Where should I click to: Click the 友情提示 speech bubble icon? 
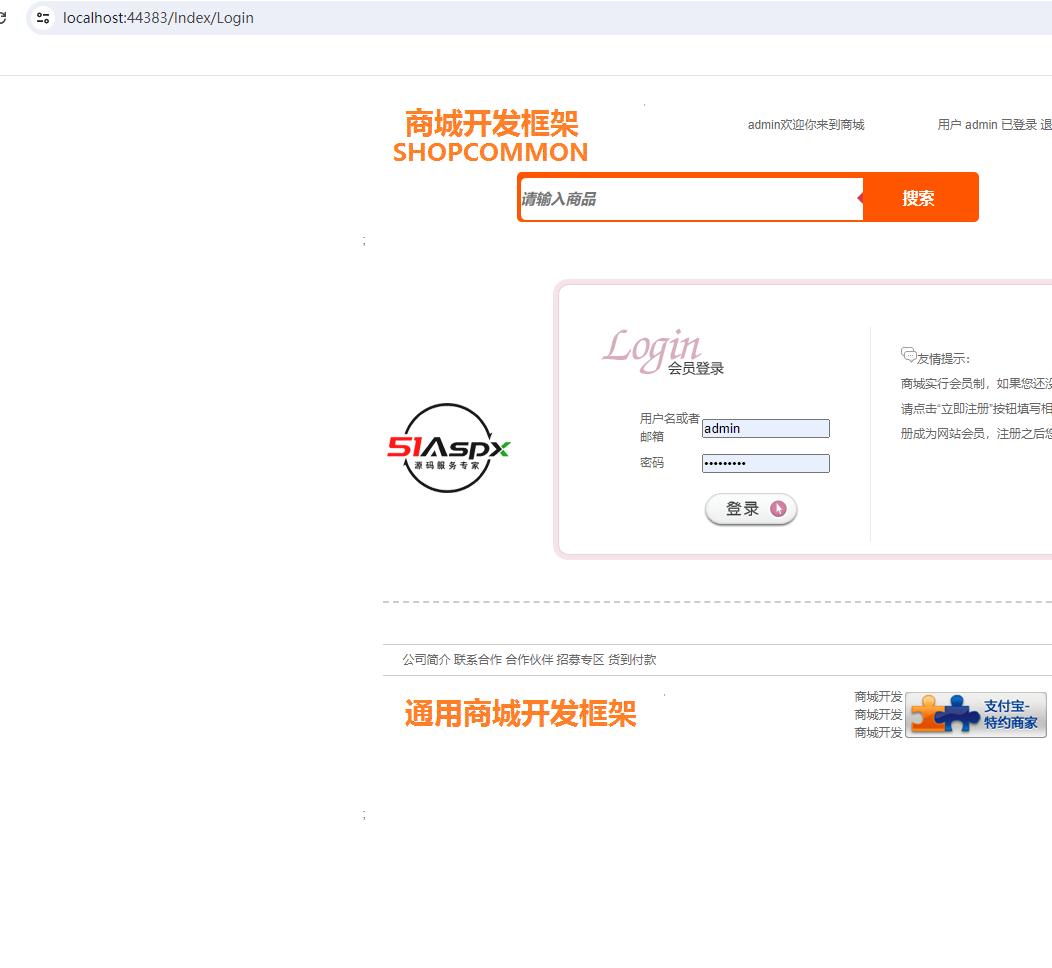coord(908,354)
